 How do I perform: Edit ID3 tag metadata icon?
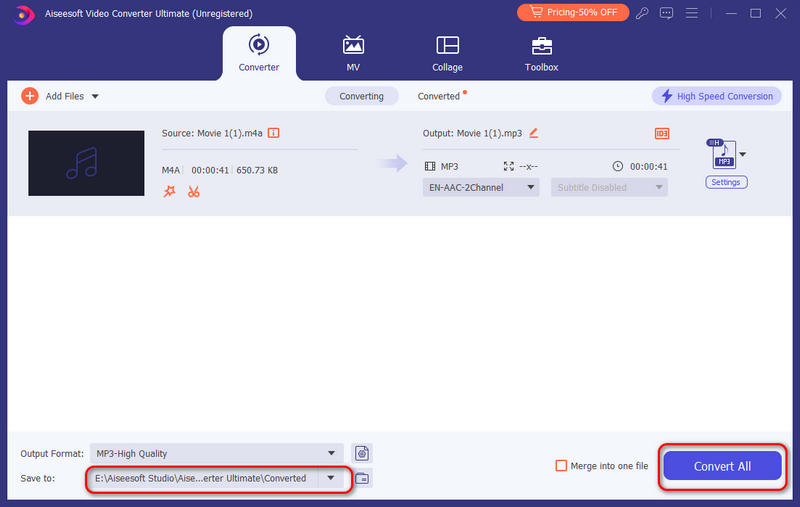coord(662,134)
